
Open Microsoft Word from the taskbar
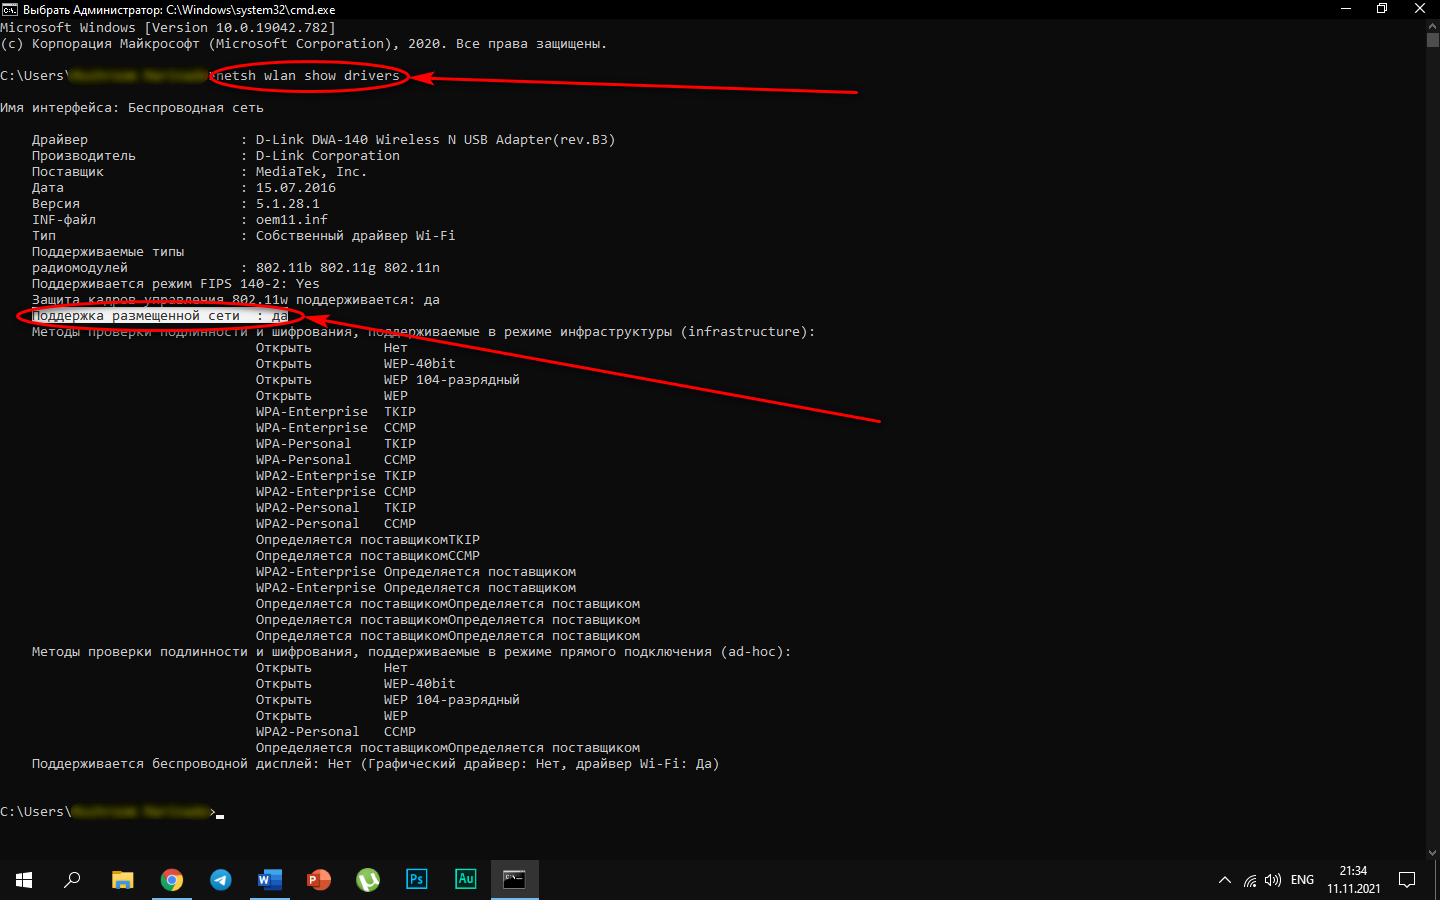pos(270,880)
